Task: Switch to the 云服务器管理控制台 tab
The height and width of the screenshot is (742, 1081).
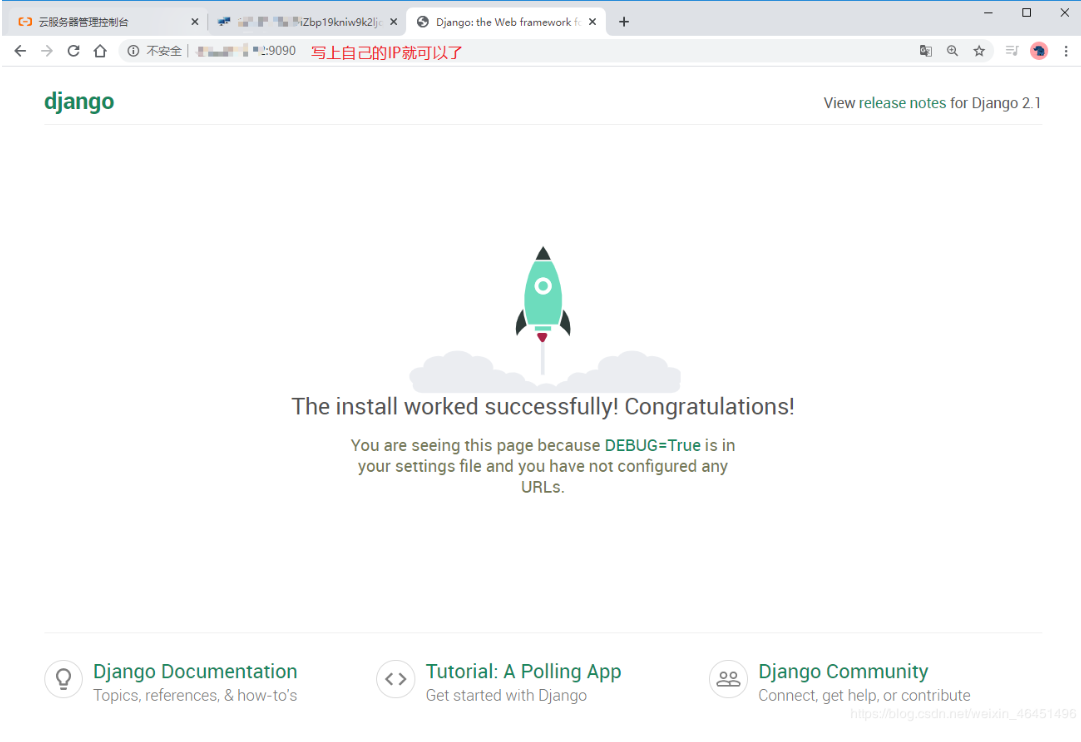Action: pos(105,22)
